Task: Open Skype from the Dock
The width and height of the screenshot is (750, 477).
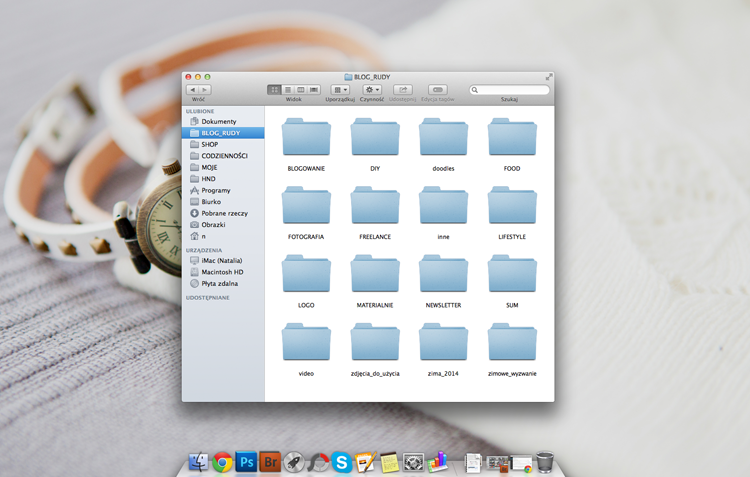Action: coord(342,462)
